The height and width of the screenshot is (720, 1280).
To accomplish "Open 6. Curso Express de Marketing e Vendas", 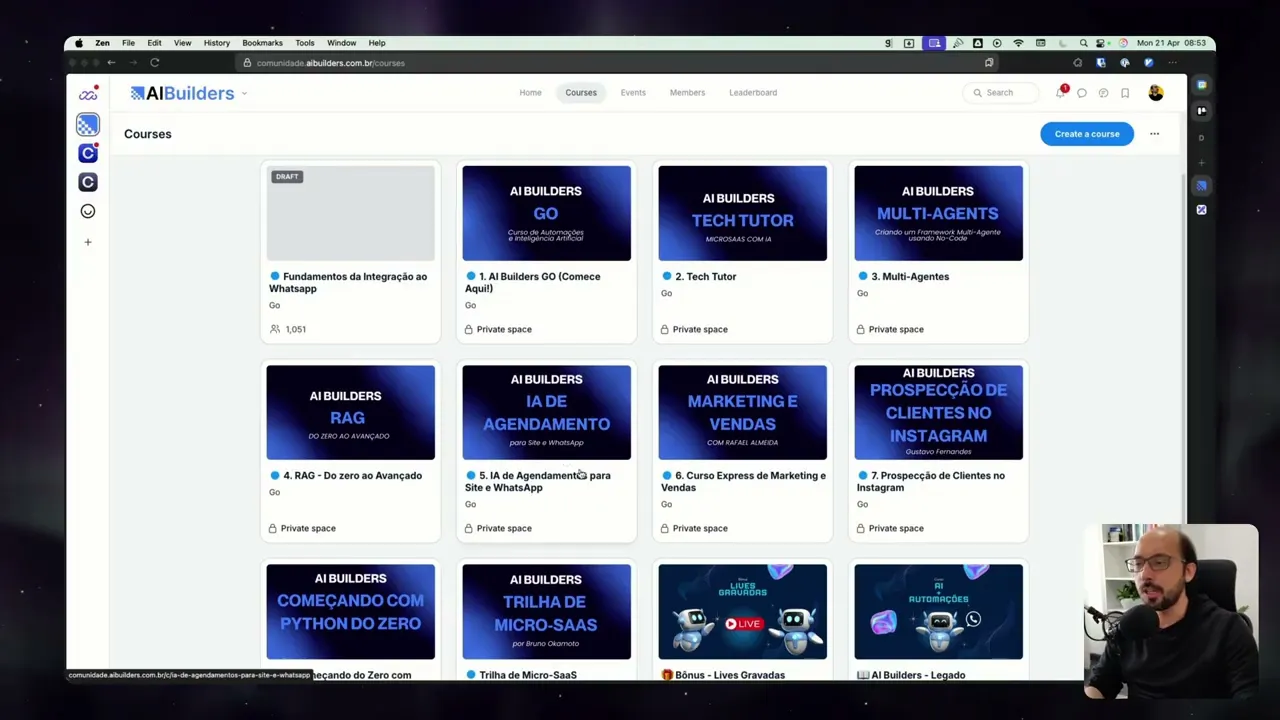I will [x=743, y=481].
